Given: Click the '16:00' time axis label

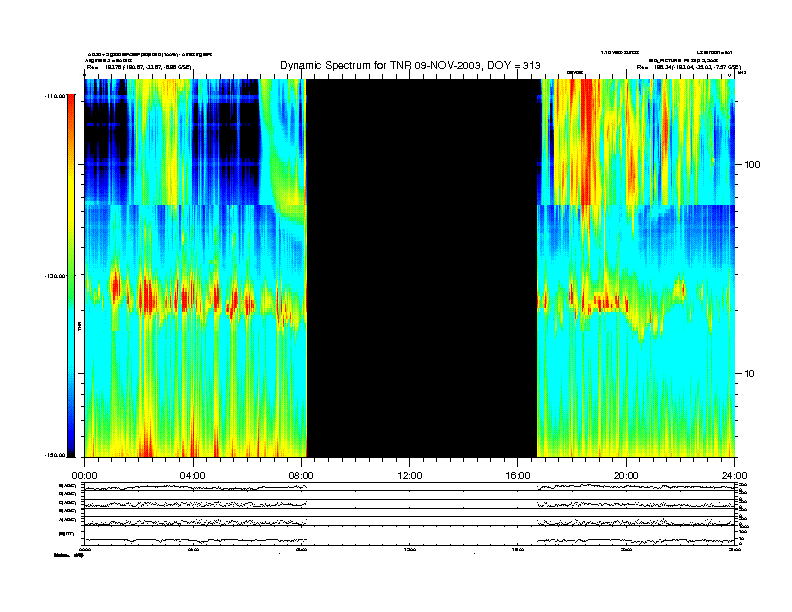Looking at the screenshot, I should [x=518, y=476].
